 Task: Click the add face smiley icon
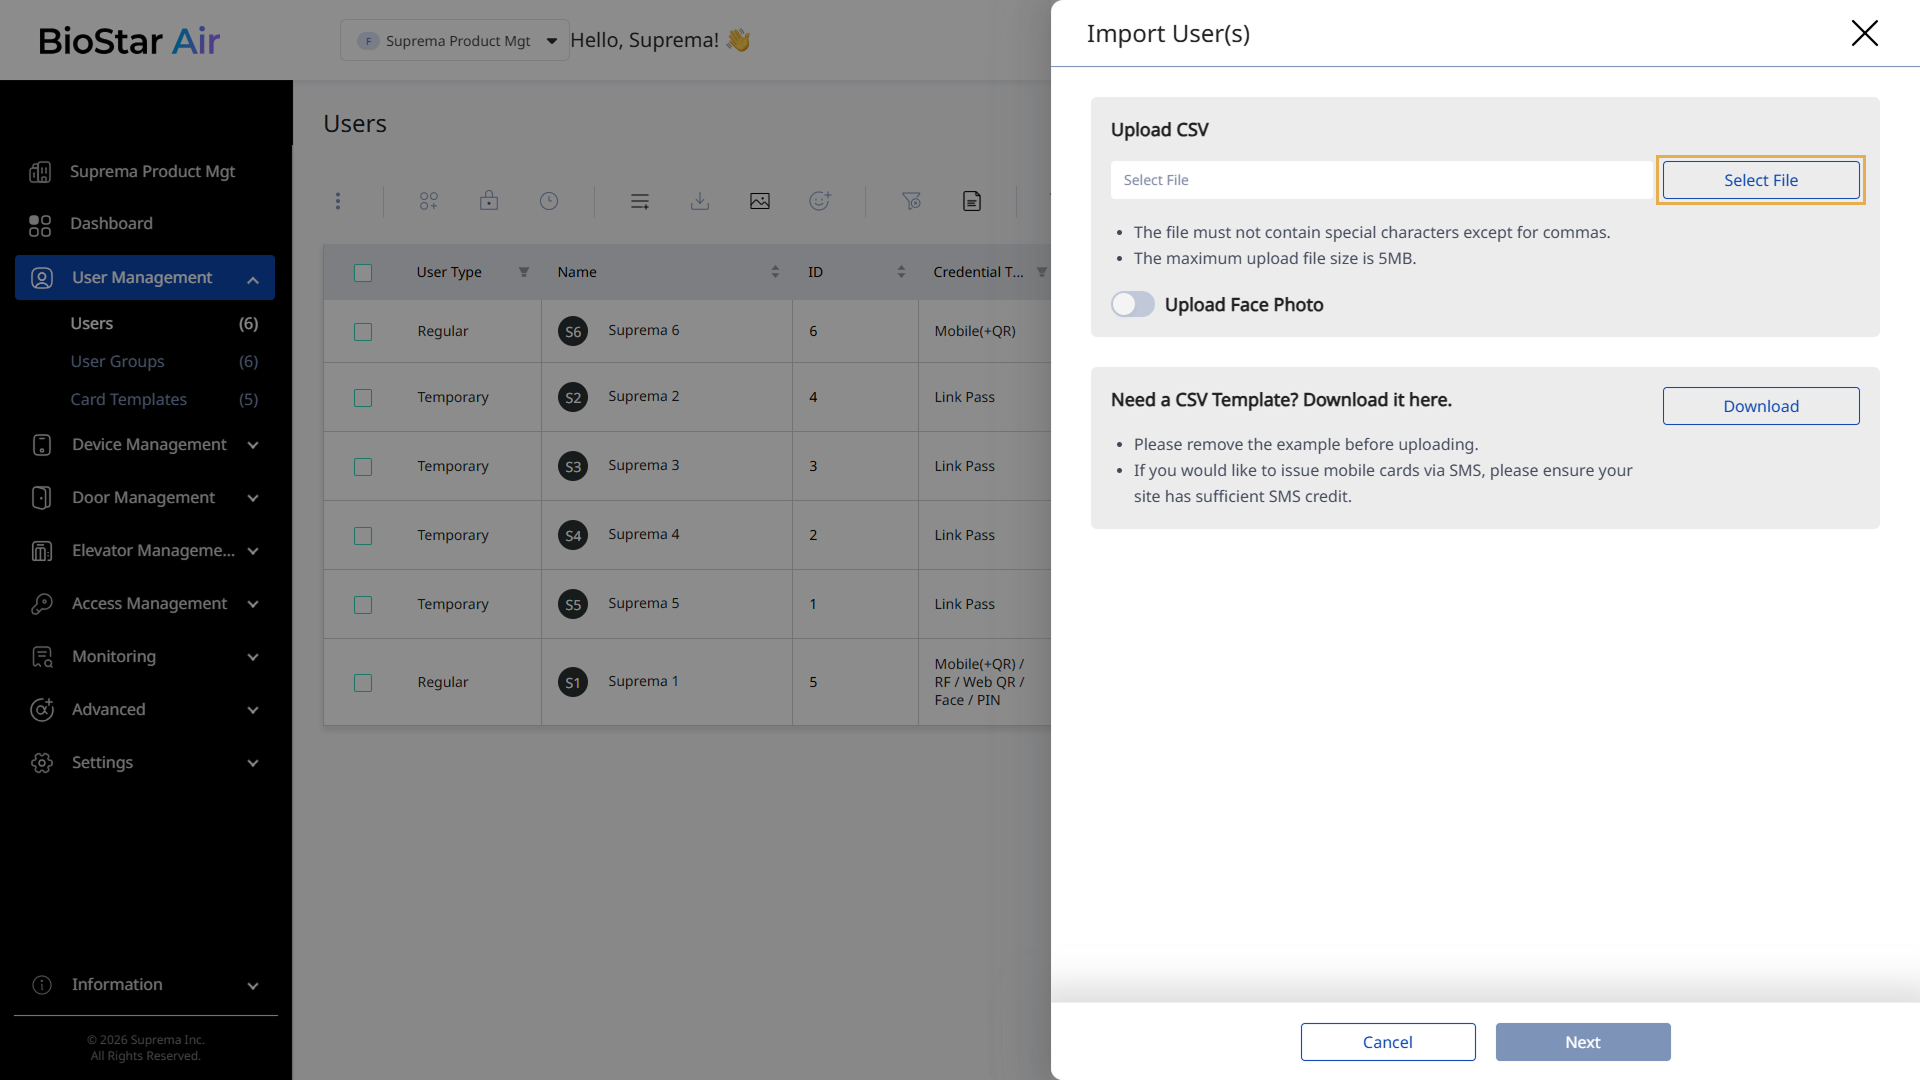tap(820, 201)
